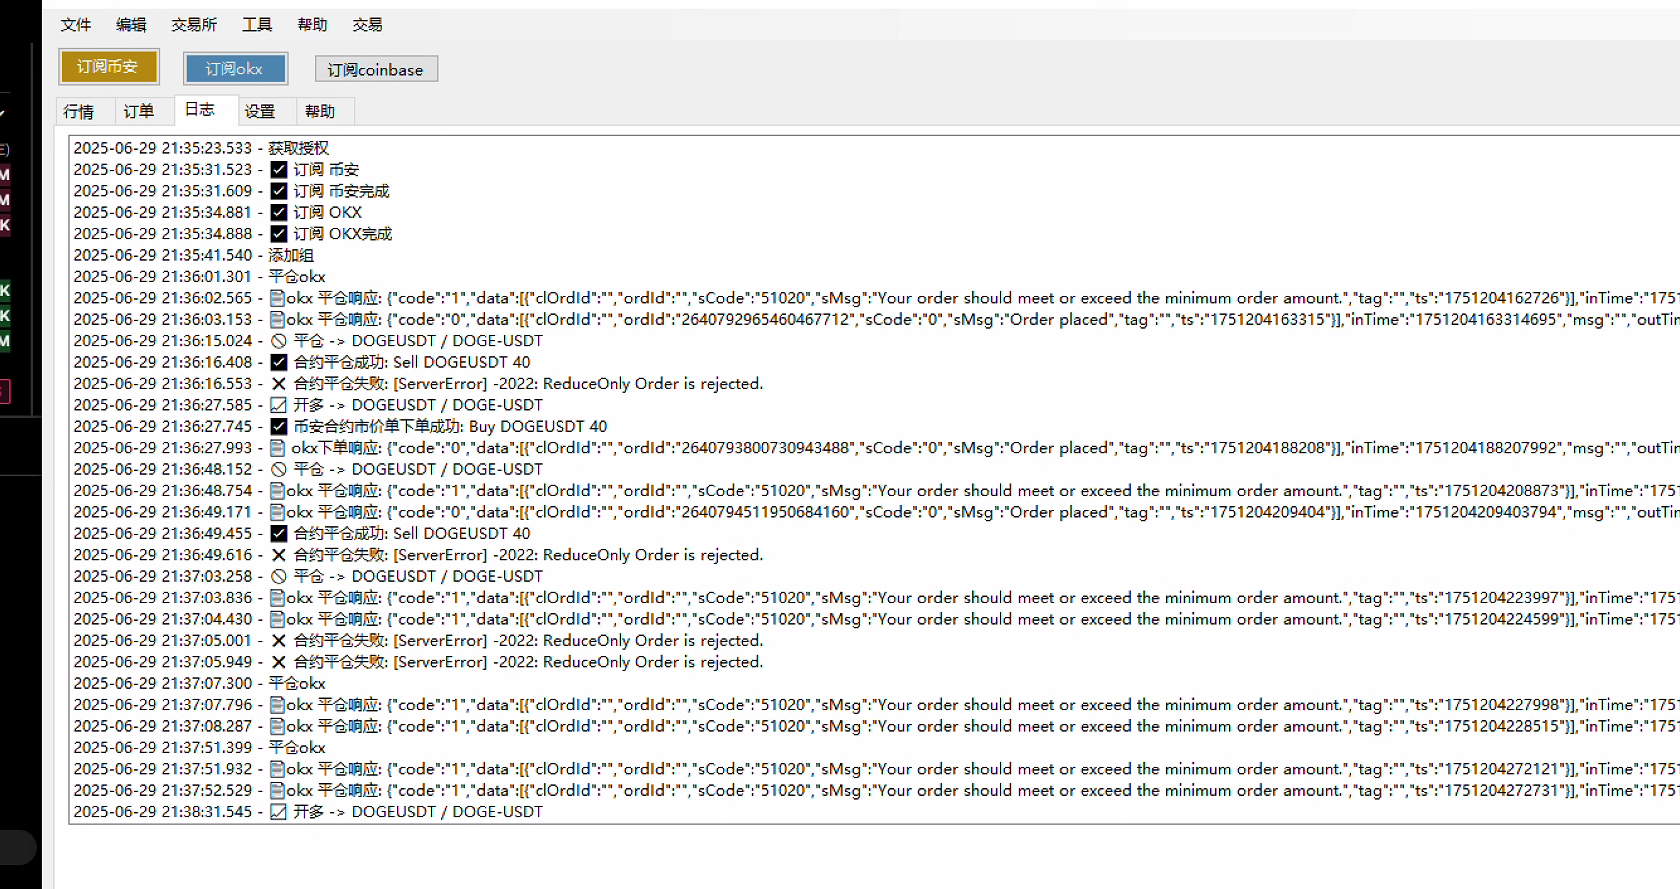Click the 订阅coinbase button
This screenshot has width=1680, height=889.
(376, 69)
